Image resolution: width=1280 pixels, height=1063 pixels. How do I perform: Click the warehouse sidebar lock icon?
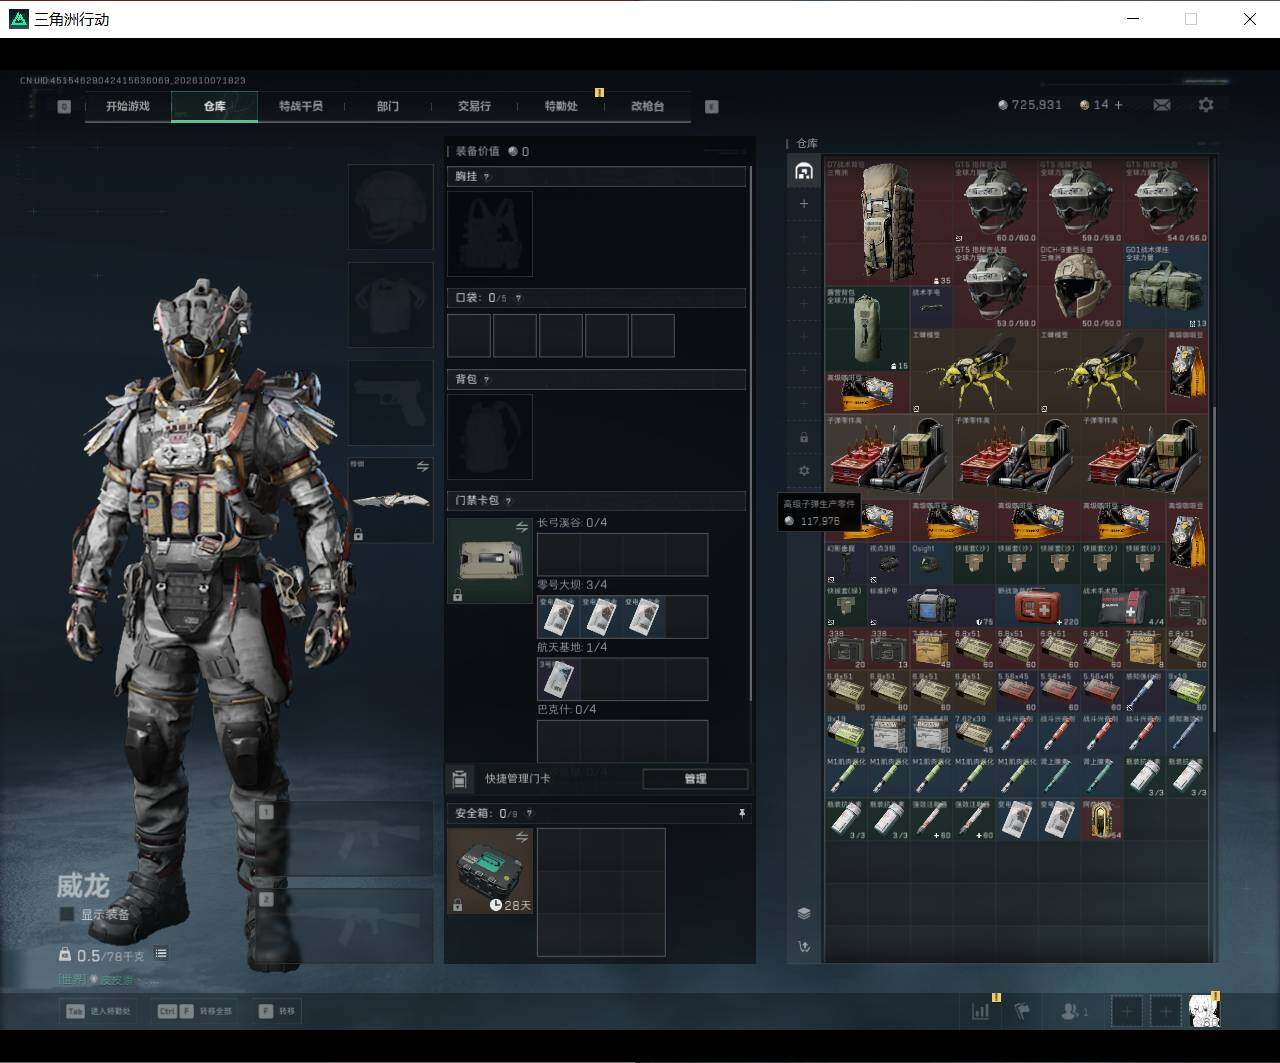804,437
